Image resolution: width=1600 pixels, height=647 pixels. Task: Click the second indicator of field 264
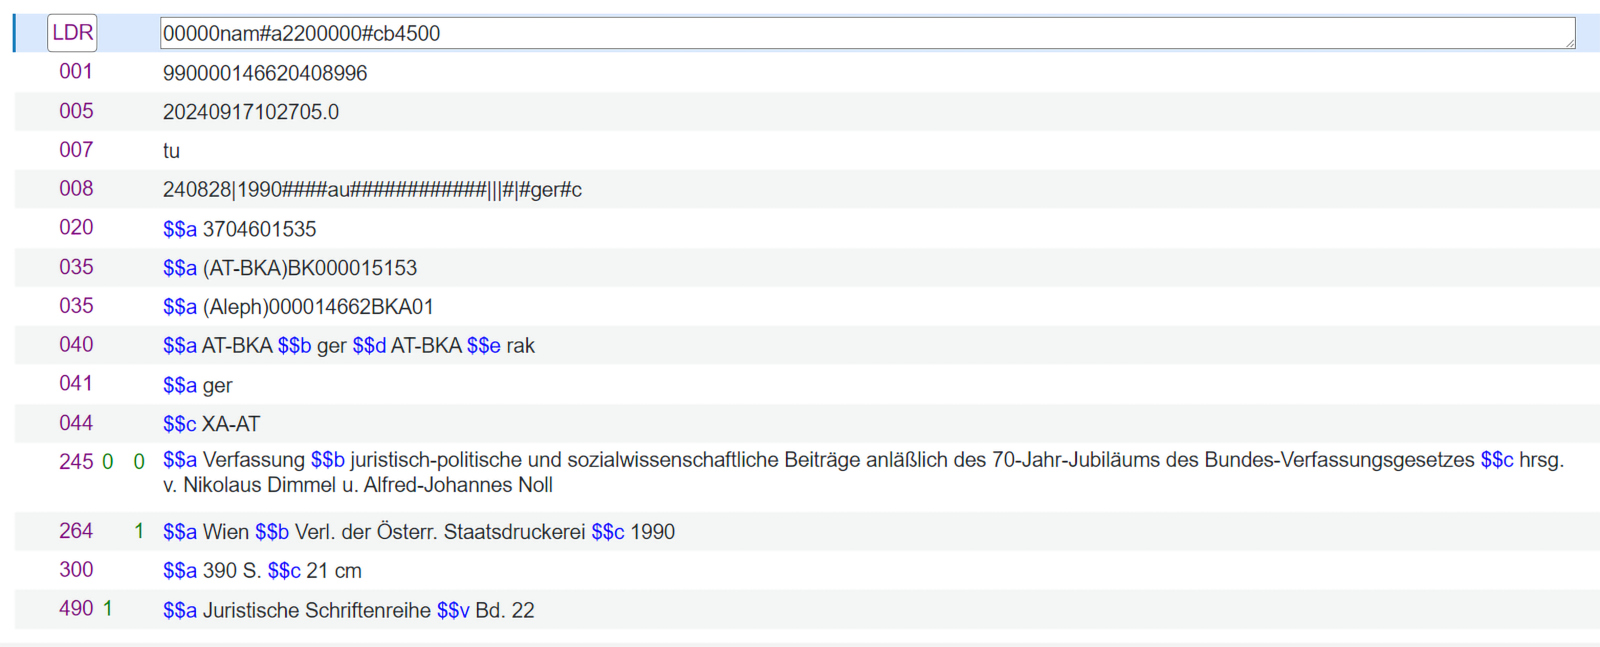[x=139, y=531]
